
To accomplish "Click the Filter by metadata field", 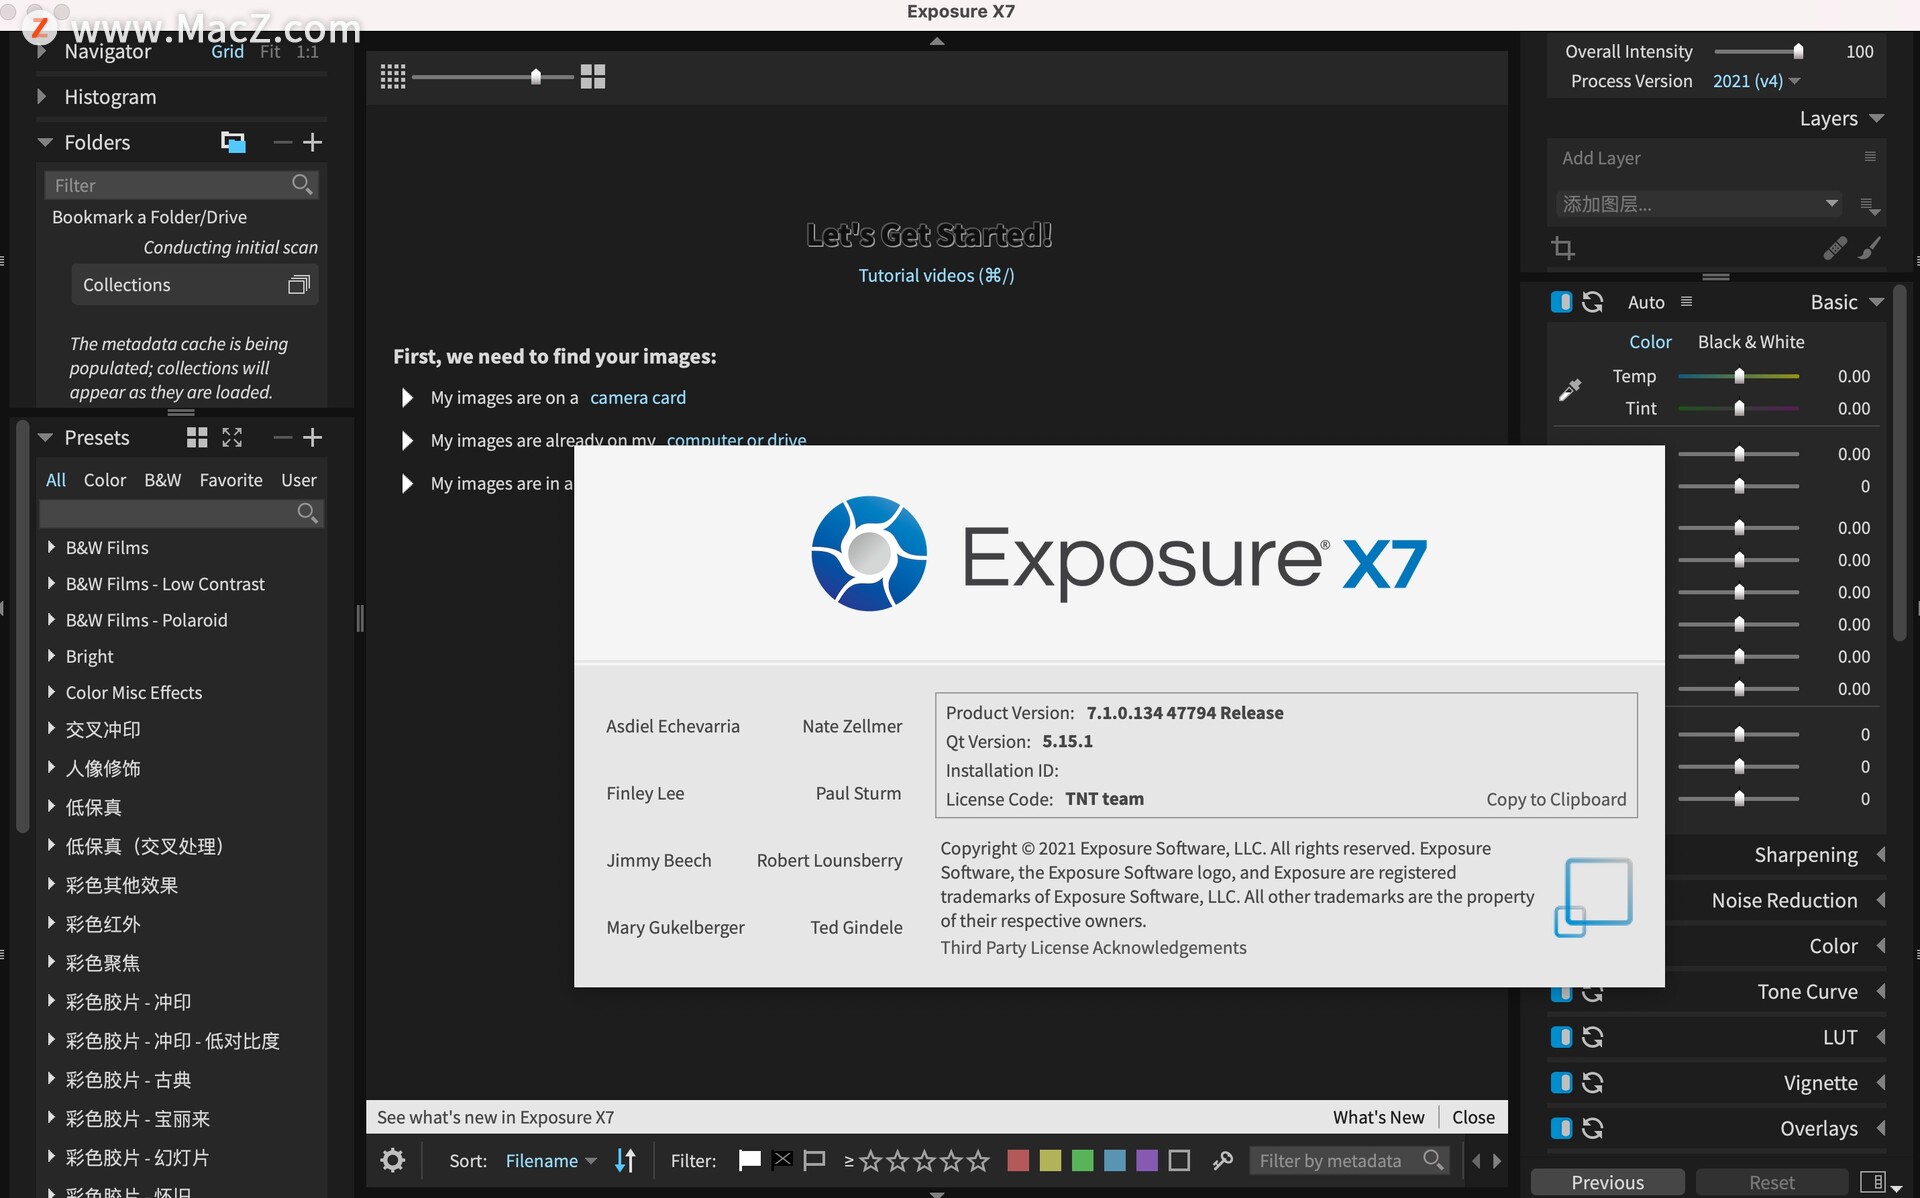I will click(x=1348, y=1160).
